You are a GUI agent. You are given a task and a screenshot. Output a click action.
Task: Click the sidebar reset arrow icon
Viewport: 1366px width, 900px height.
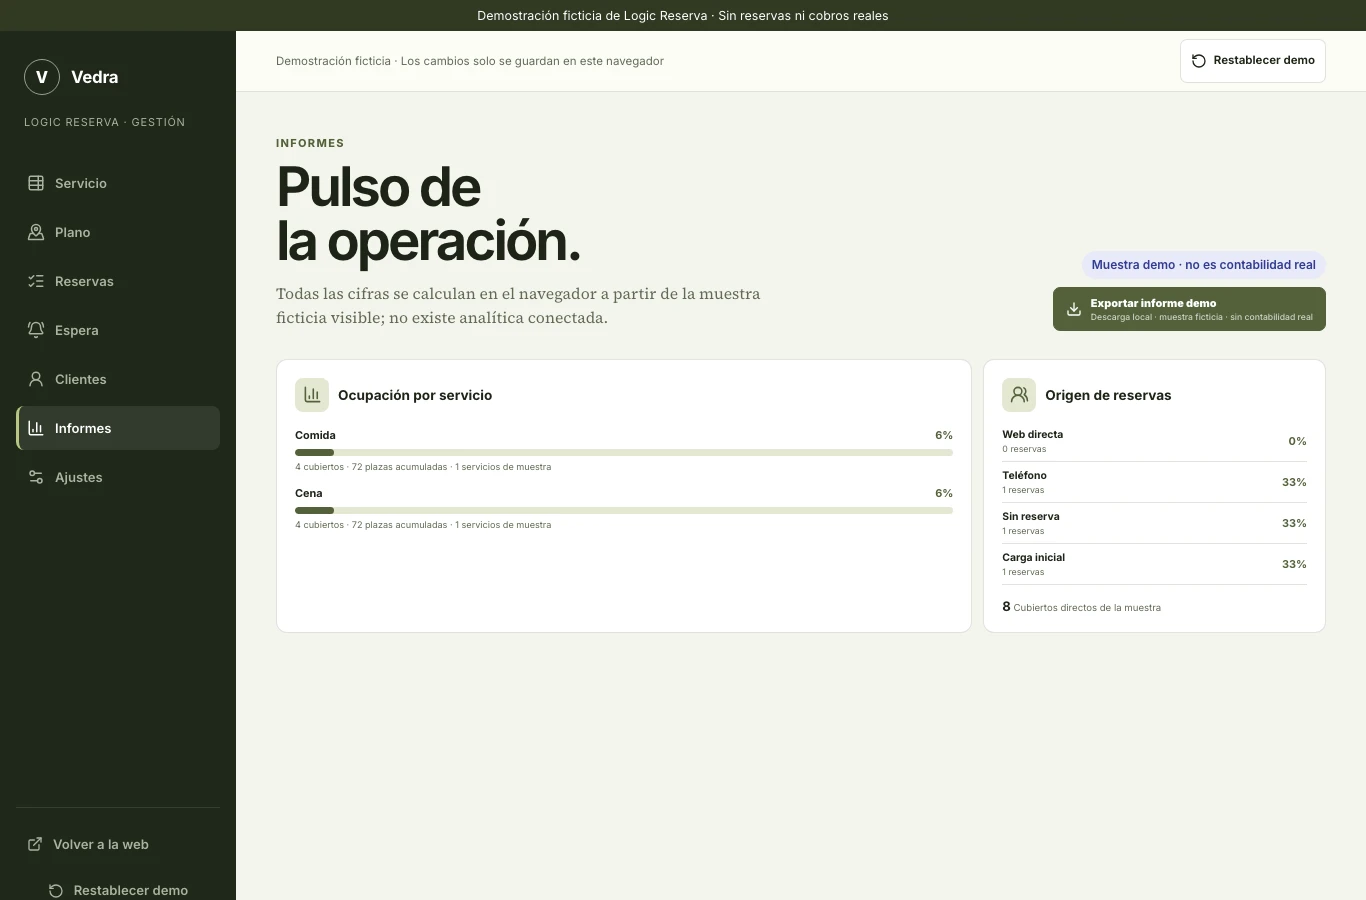pyautogui.click(x=56, y=890)
